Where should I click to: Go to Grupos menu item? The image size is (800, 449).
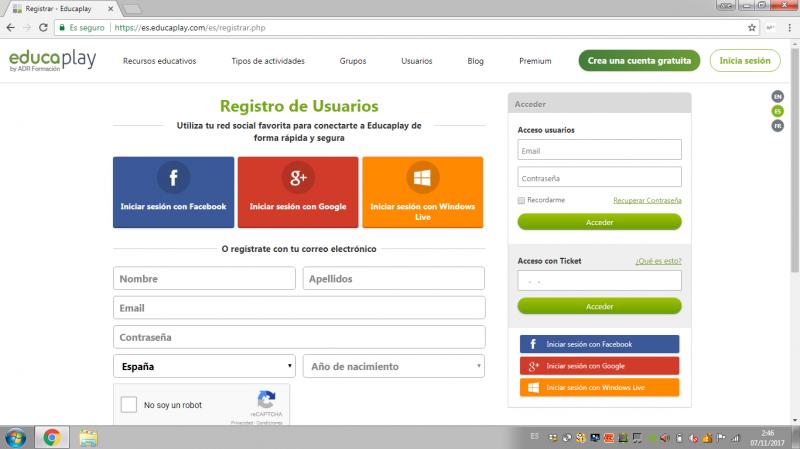tap(353, 61)
